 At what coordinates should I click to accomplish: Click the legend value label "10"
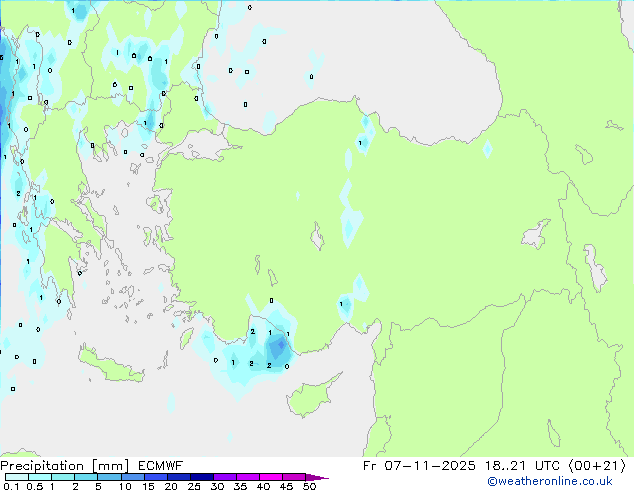click(125, 486)
